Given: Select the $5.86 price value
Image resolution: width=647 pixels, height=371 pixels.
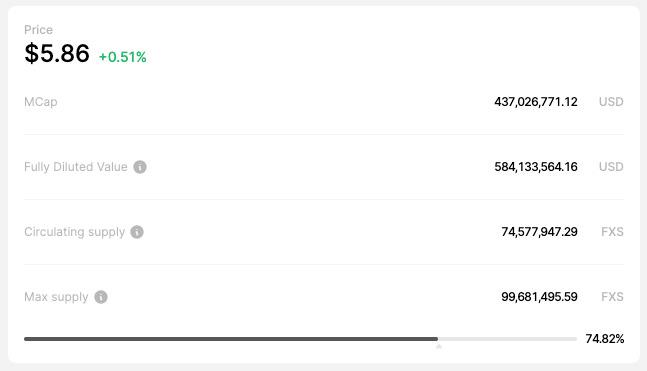Looking at the screenshot, I should point(57,54).
